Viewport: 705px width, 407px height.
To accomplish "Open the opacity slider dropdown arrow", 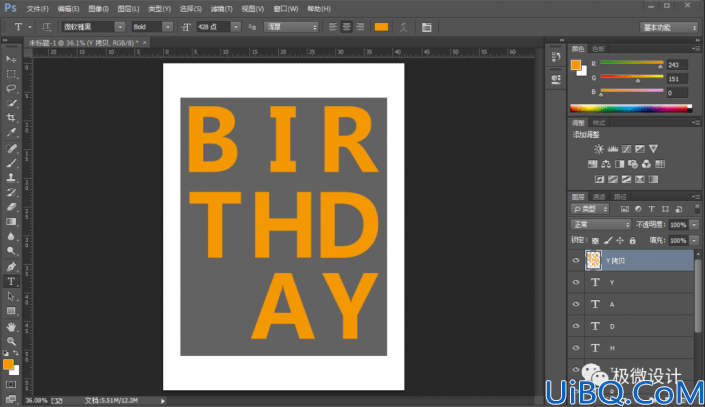I will [694, 225].
